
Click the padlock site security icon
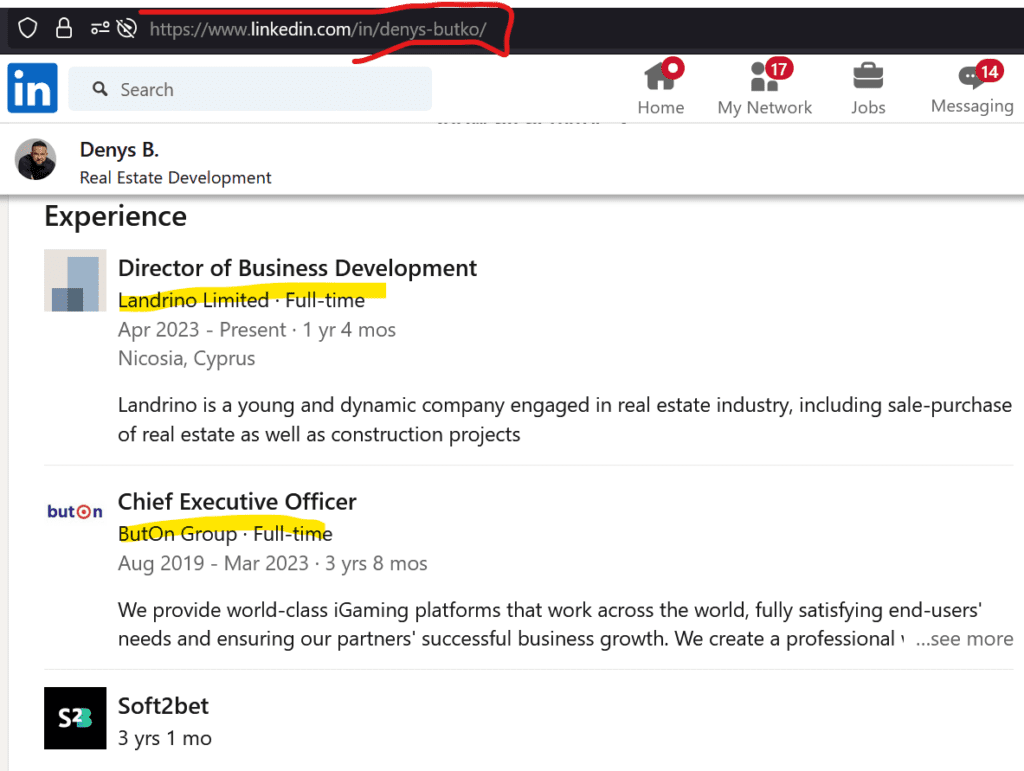63,28
